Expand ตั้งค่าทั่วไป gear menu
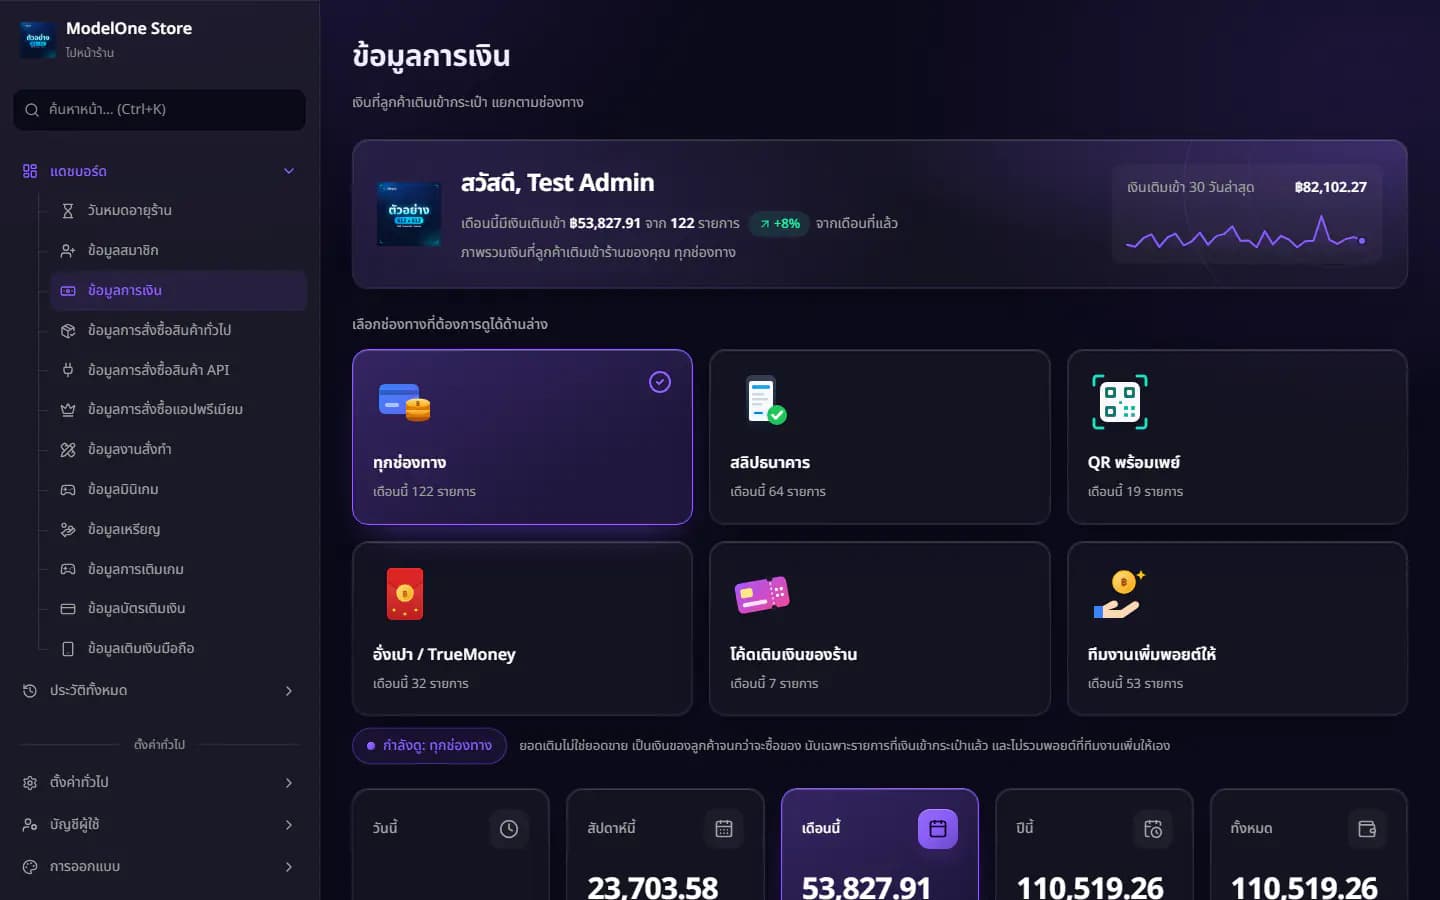Screen dimensions: 1440x900 pyautogui.click(x=160, y=782)
